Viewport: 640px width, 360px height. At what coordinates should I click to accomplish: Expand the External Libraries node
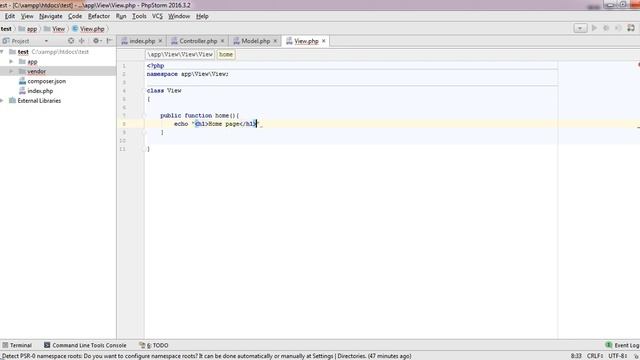[x=2, y=100]
